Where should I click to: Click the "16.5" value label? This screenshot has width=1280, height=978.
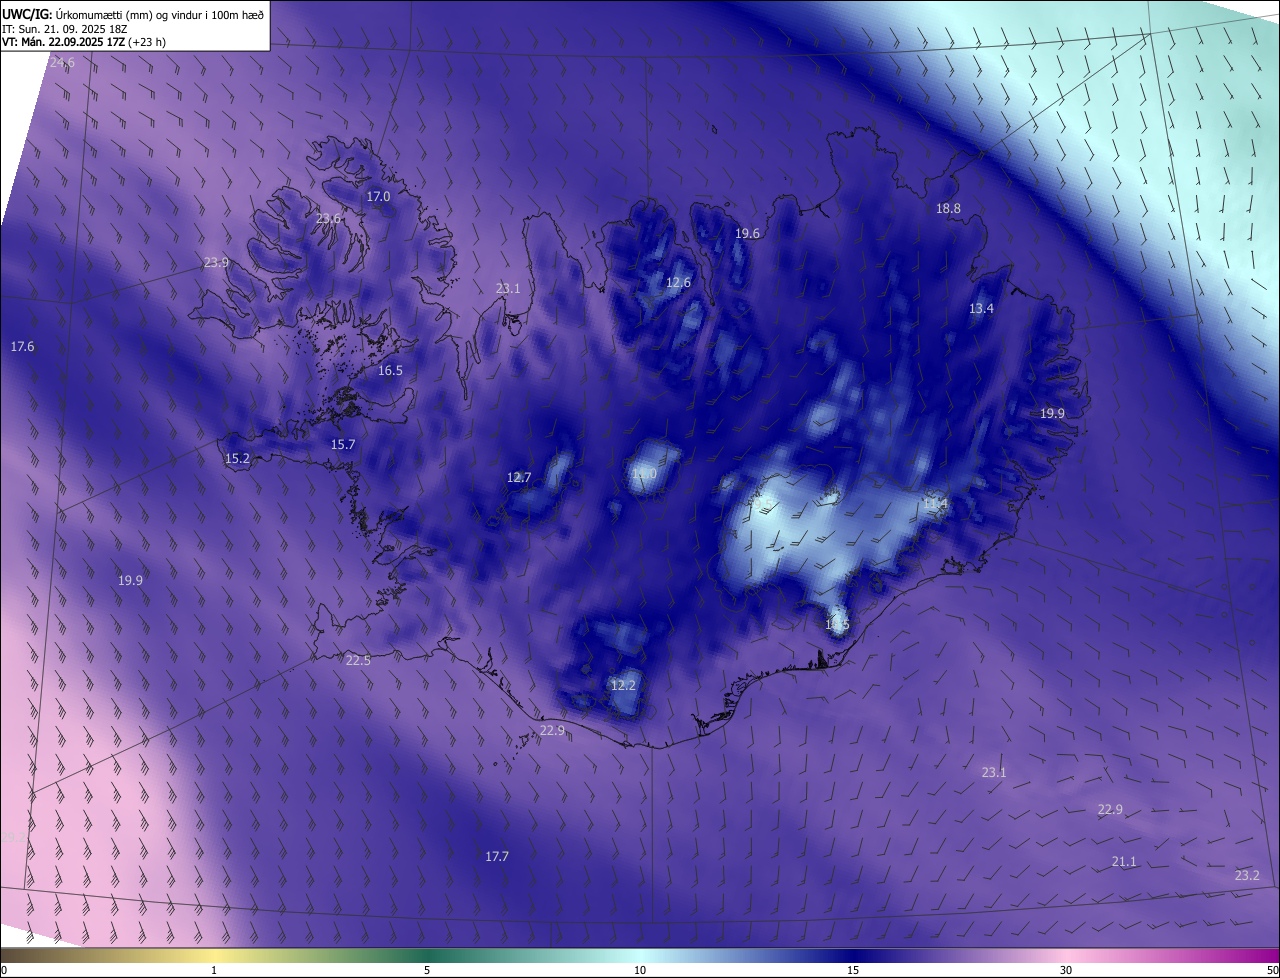[x=390, y=371]
